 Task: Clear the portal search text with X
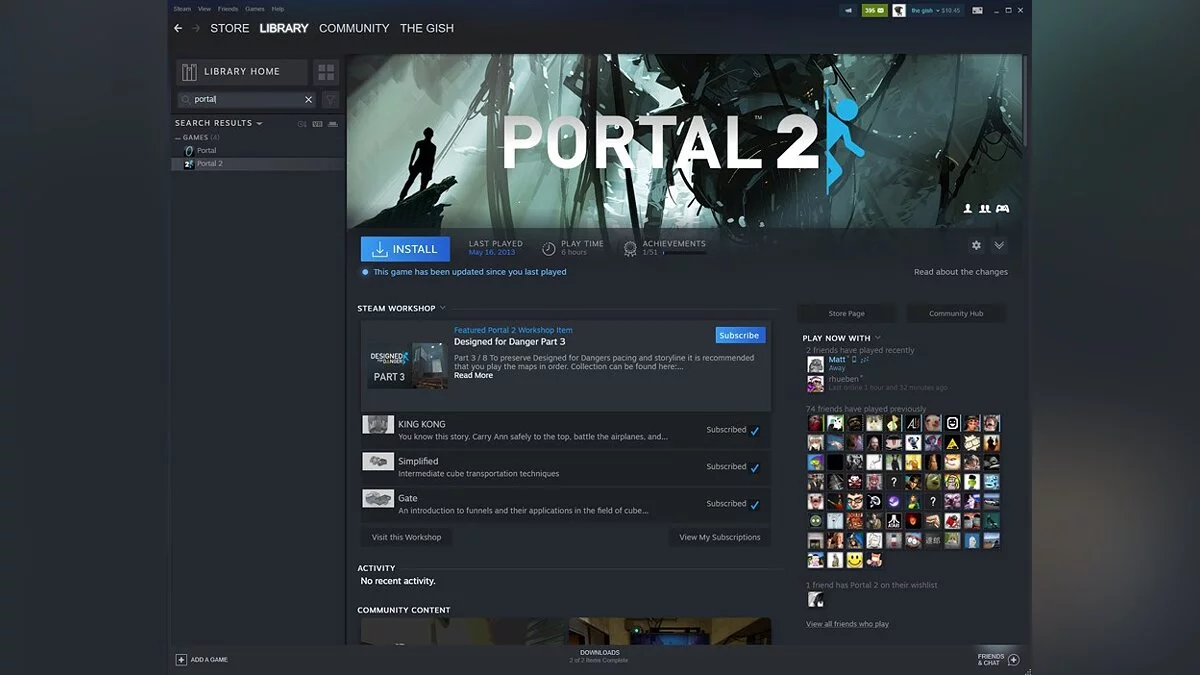(308, 99)
